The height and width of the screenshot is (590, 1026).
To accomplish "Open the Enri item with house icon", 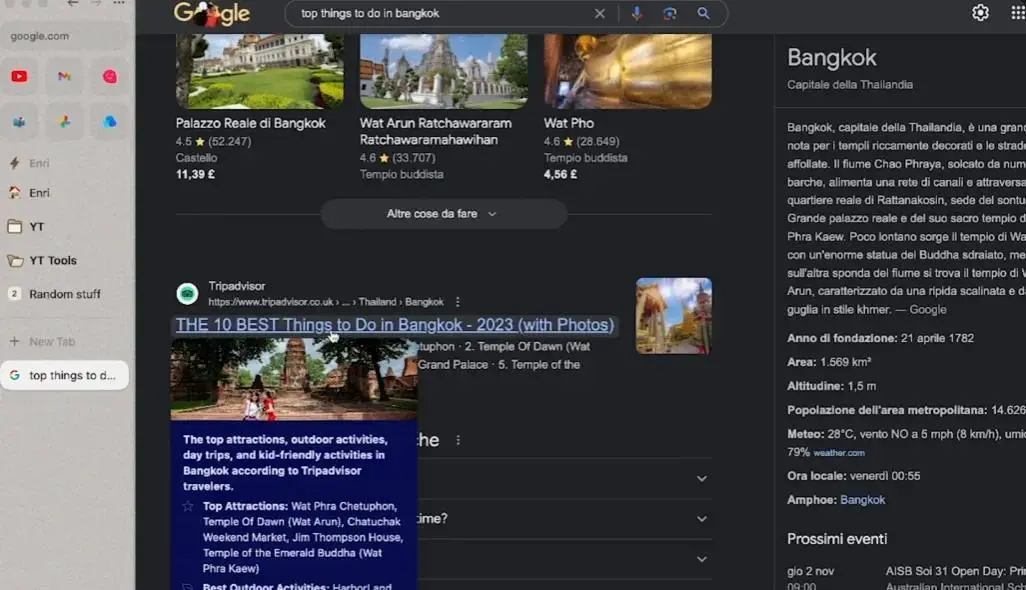I will [x=65, y=193].
